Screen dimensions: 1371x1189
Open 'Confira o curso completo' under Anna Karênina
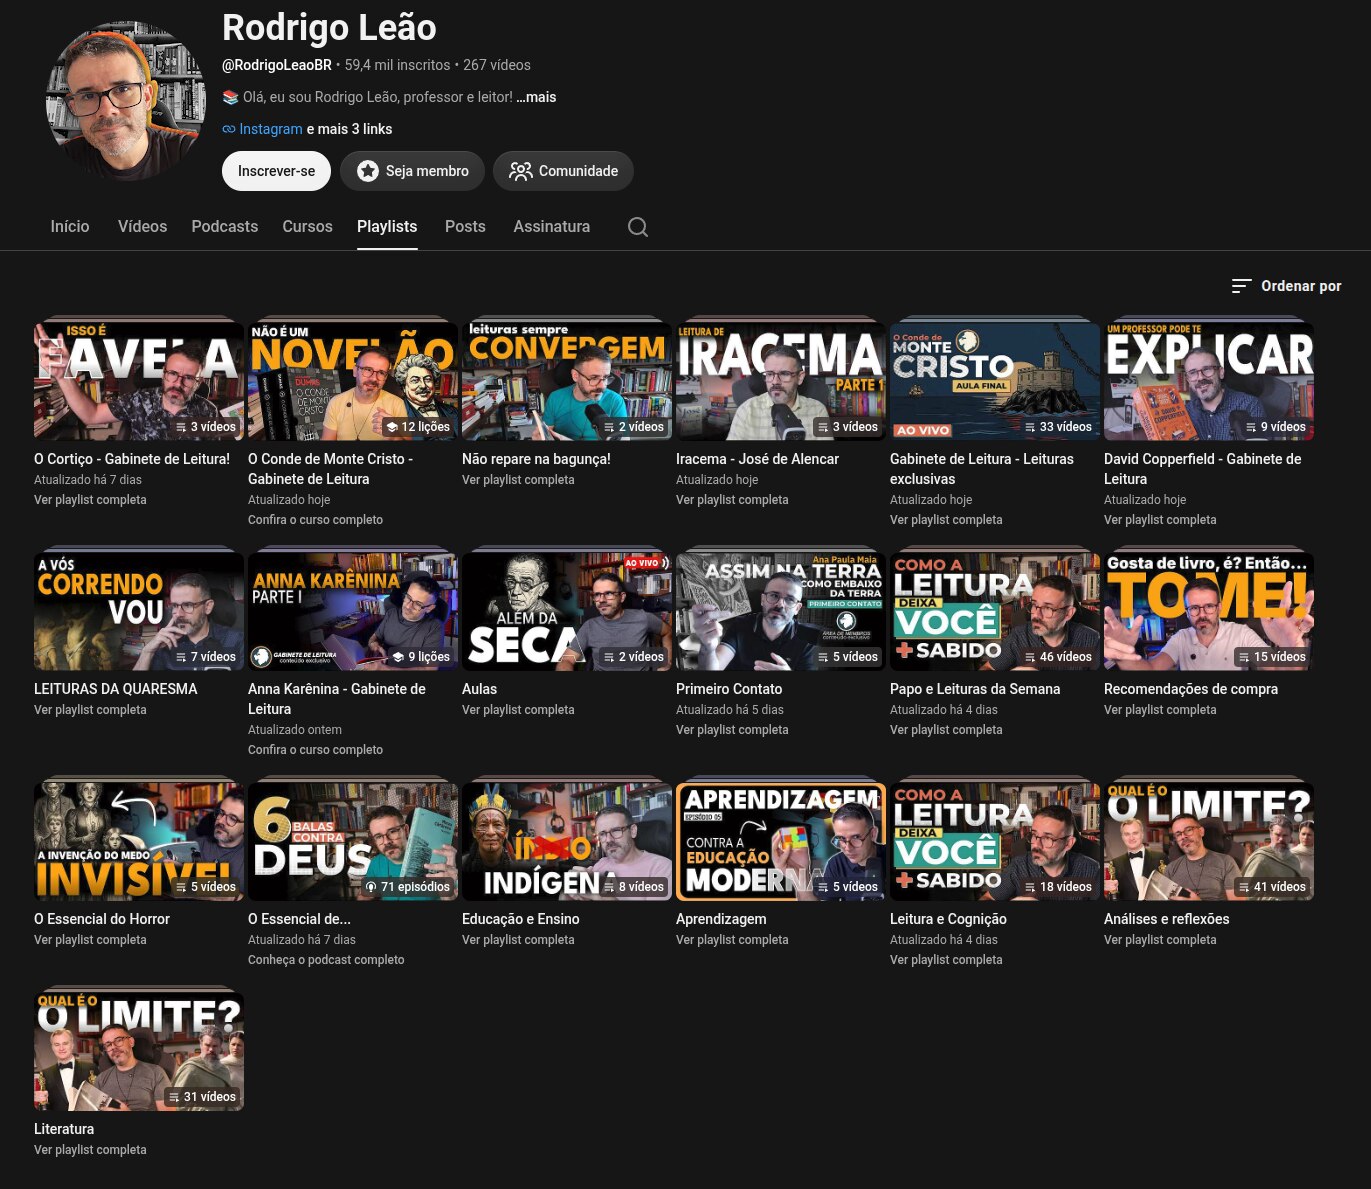pyautogui.click(x=315, y=750)
